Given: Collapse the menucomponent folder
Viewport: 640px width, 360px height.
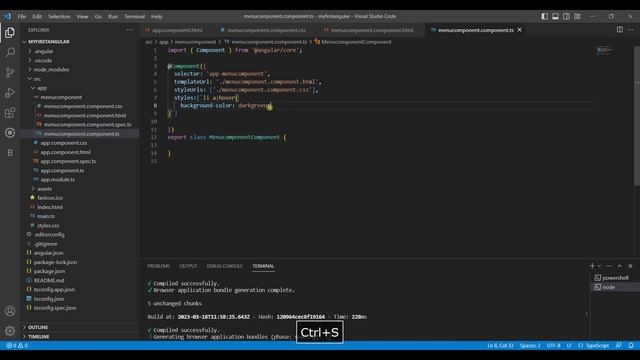Looking at the screenshot, I should pos(61,97).
